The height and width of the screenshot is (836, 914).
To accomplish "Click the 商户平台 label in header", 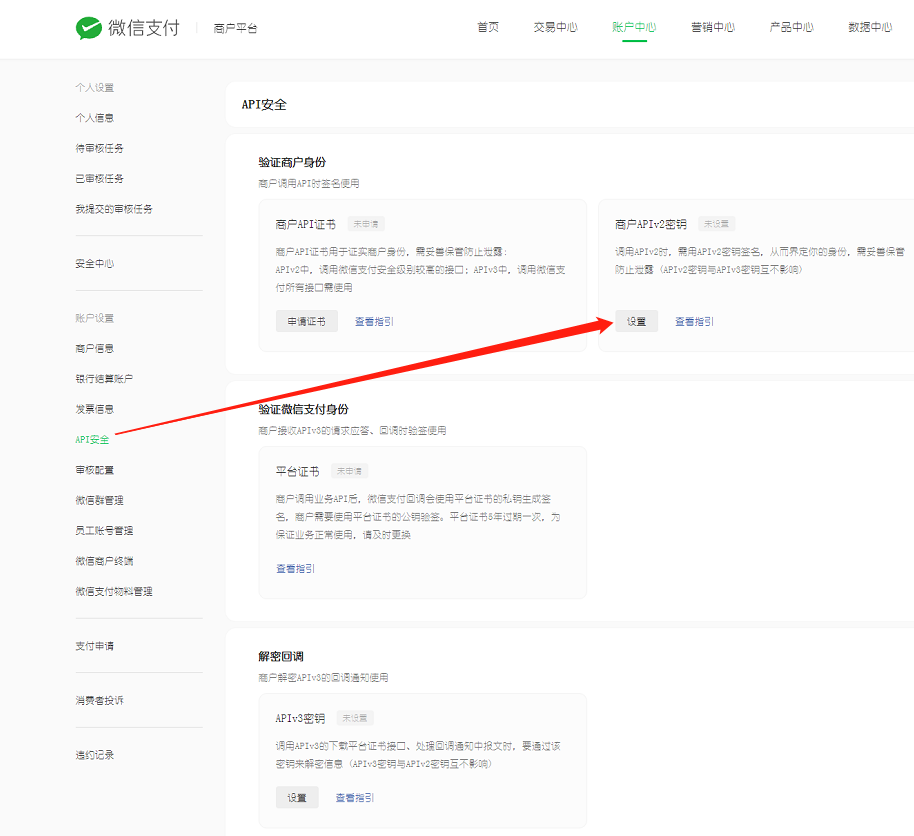I will coord(235,29).
